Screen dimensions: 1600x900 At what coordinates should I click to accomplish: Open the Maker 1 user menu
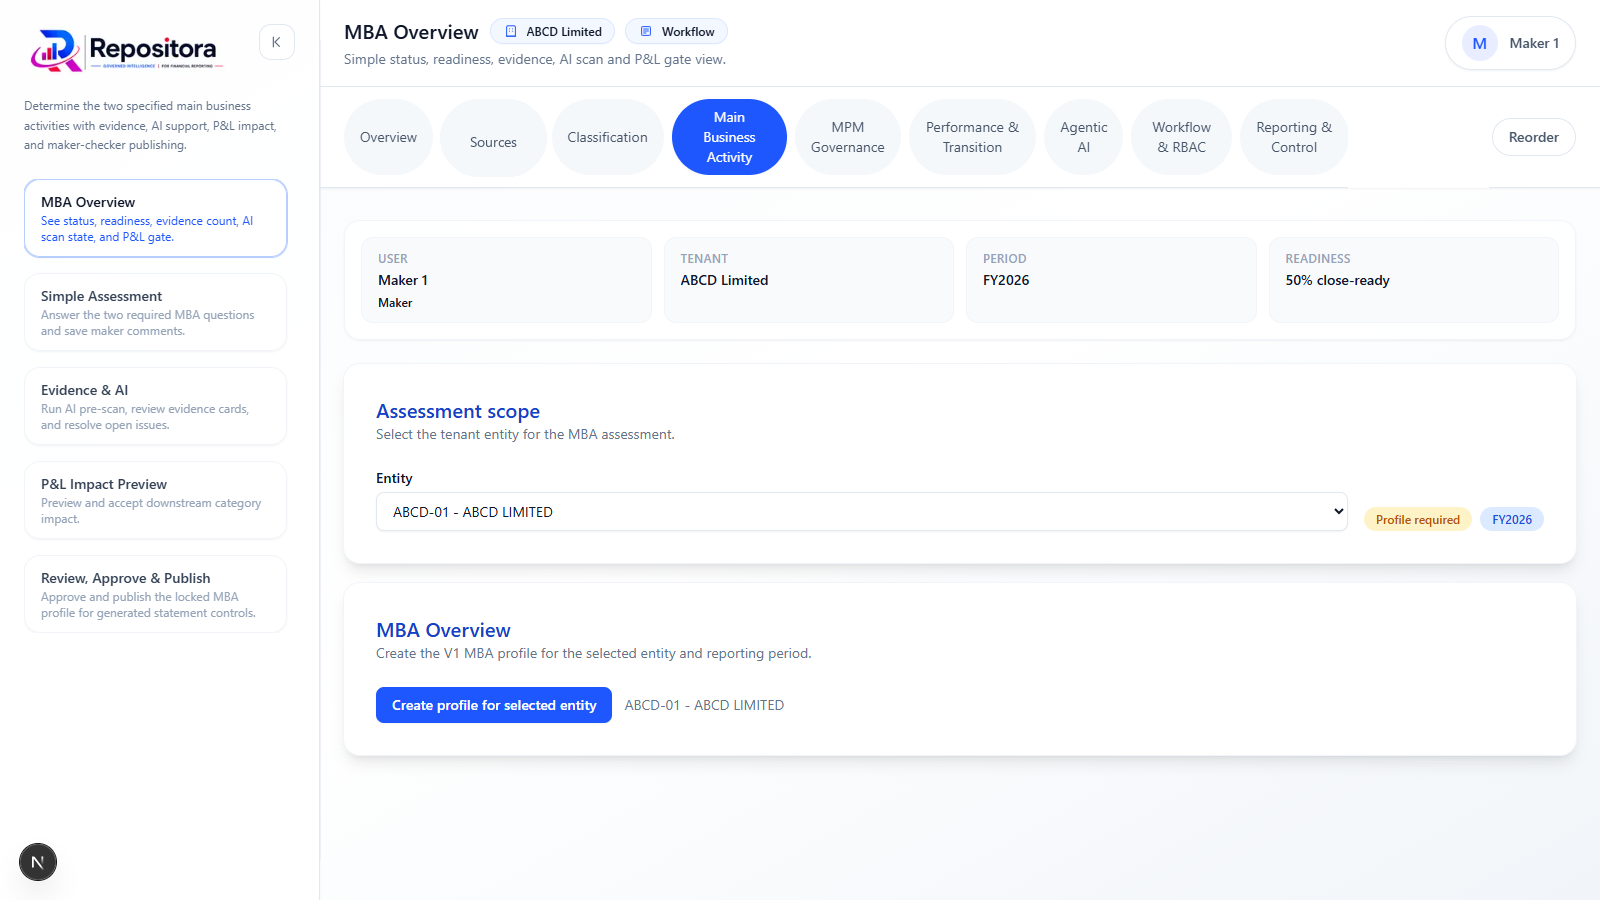pos(1510,43)
